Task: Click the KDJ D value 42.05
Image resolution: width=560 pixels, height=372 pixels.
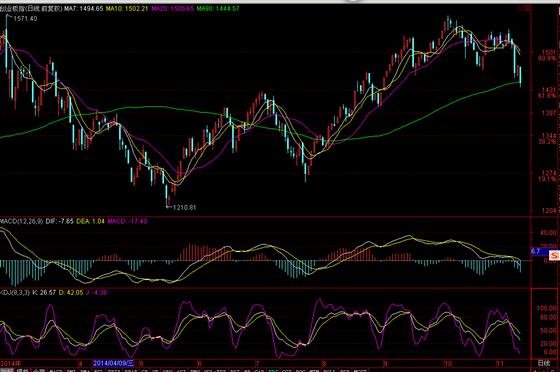Action: click(x=71, y=292)
